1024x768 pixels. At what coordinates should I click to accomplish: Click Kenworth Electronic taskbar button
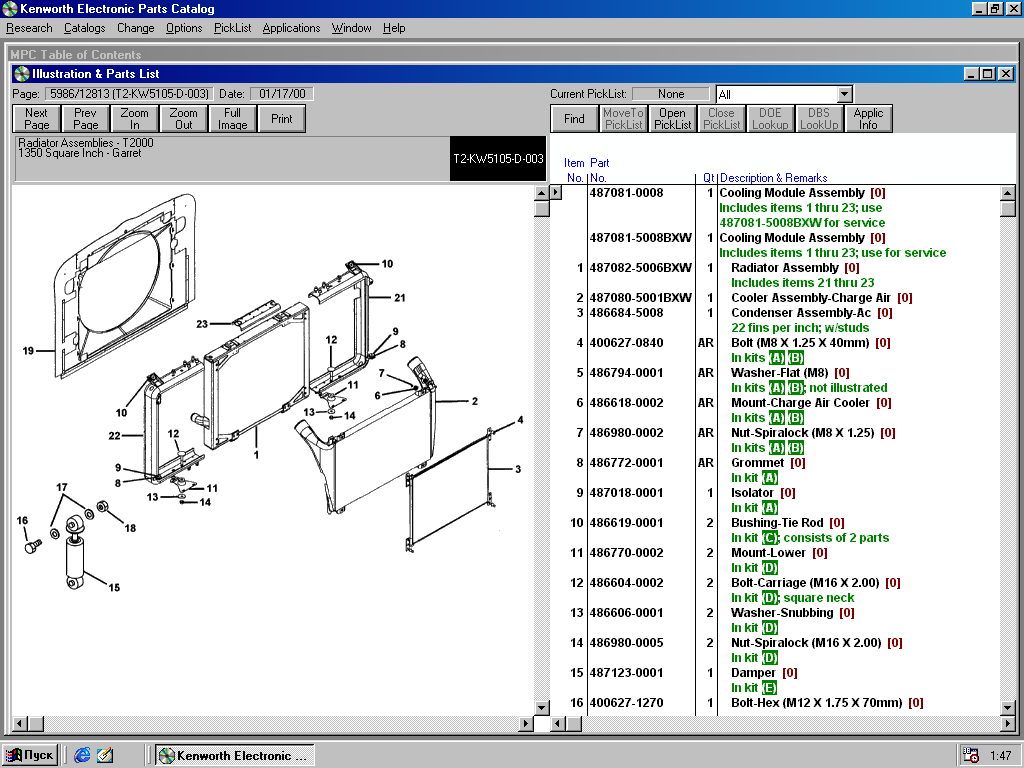click(x=235, y=755)
